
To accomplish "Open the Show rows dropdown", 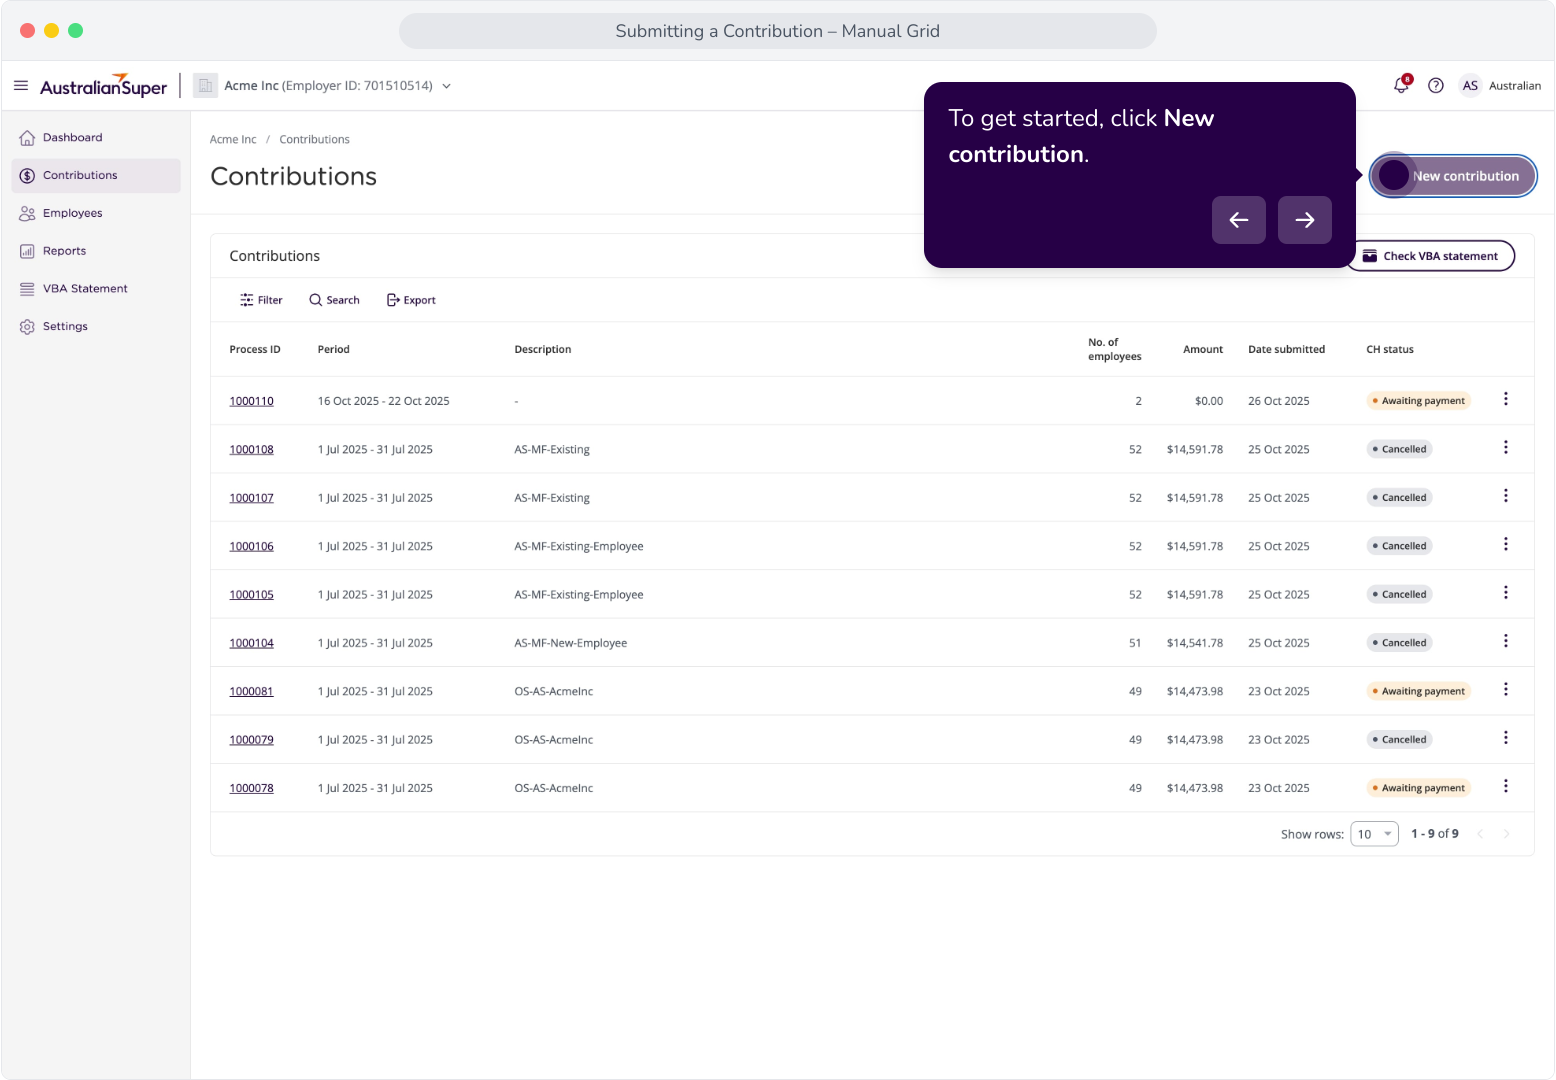I will point(1374,834).
